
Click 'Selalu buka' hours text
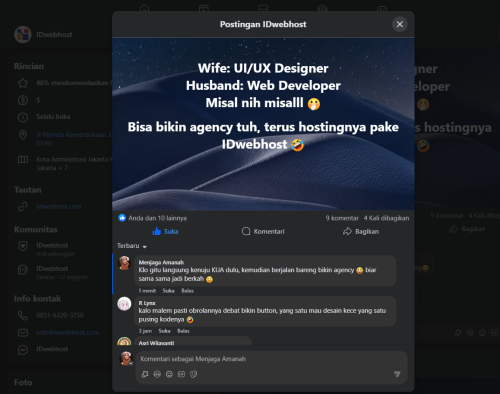pyautogui.click(x=53, y=117)
